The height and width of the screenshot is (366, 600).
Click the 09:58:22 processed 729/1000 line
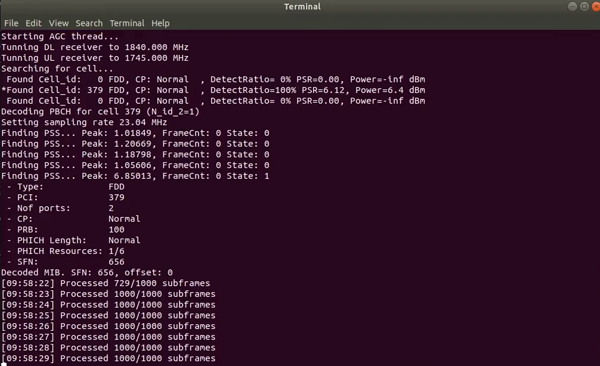click(106, 283)
